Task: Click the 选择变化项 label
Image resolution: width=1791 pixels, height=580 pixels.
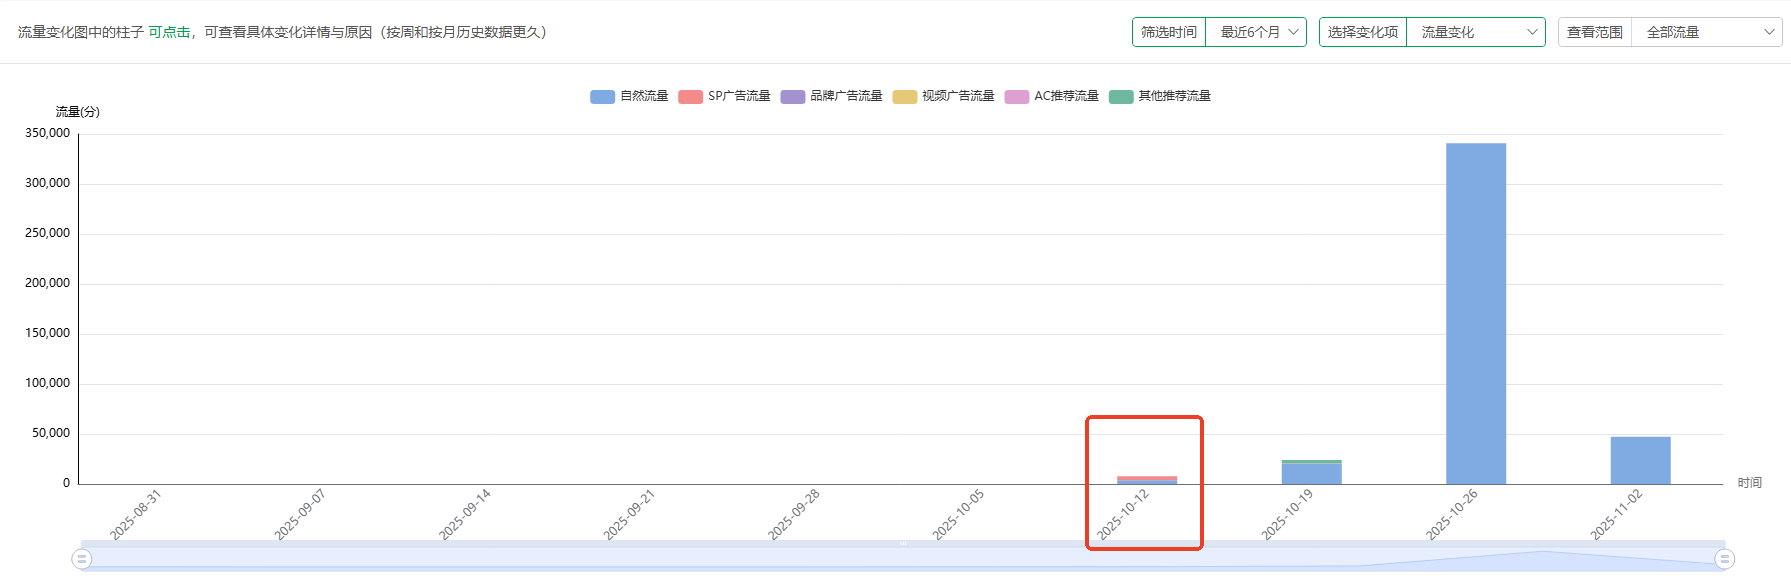Action: coord(1363,32)
